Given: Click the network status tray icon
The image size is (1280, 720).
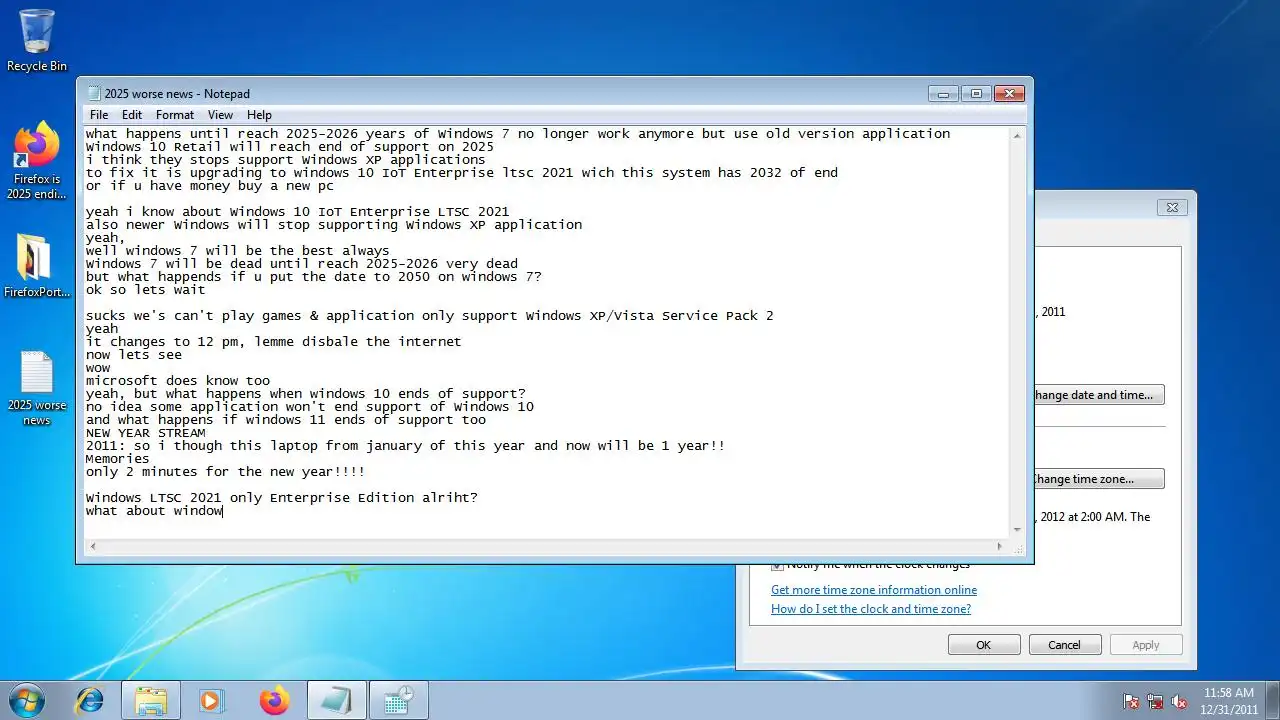Looking at the screenshot, I should coord(1156,701).
